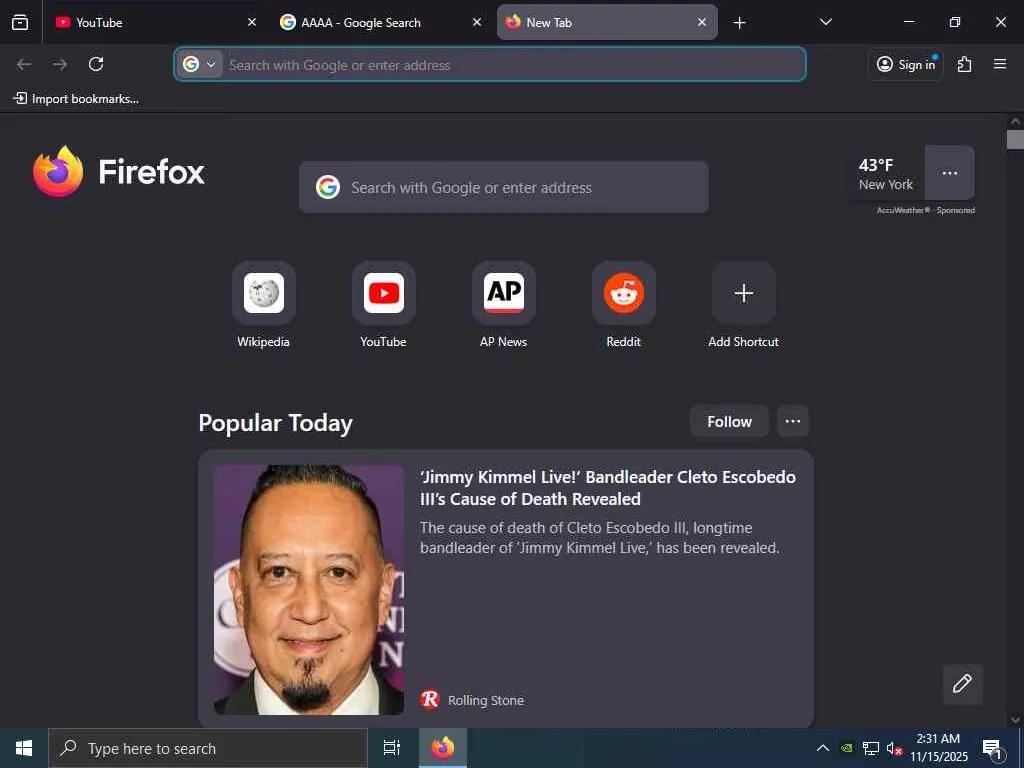Open a new tab with plus button
The height and width of the screenshot is (768, 1024).
[x=739, y=23]
